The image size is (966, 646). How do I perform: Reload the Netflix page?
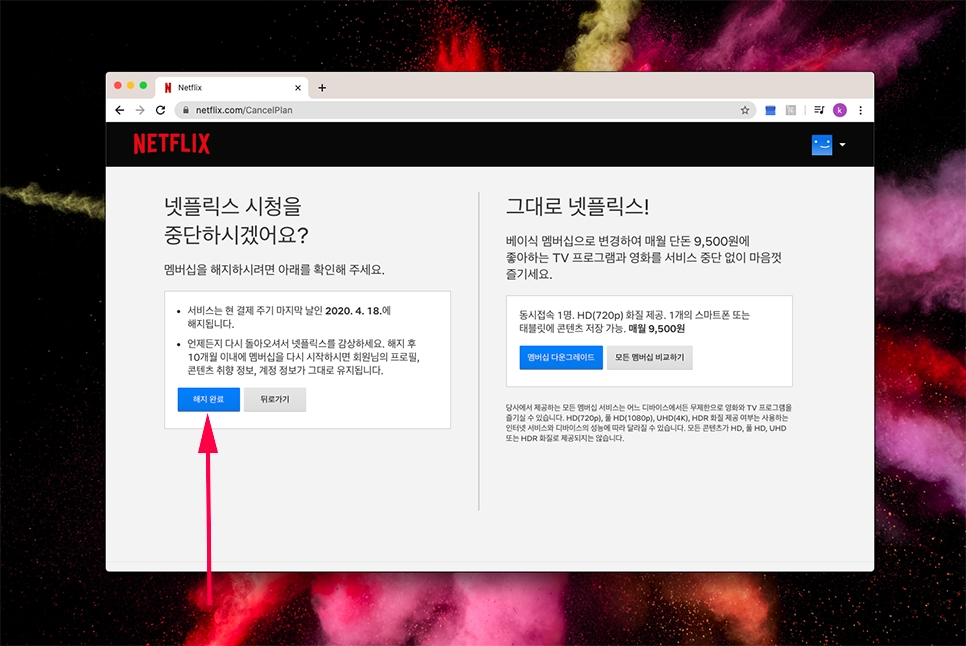point(160,110)
